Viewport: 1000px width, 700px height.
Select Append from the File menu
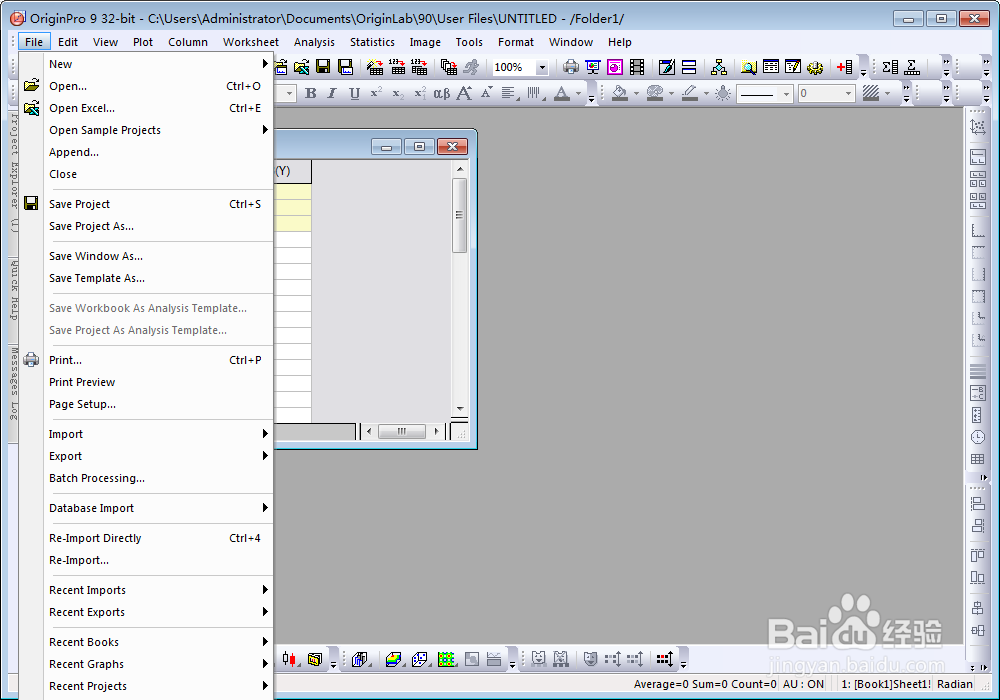pos(158,152)
